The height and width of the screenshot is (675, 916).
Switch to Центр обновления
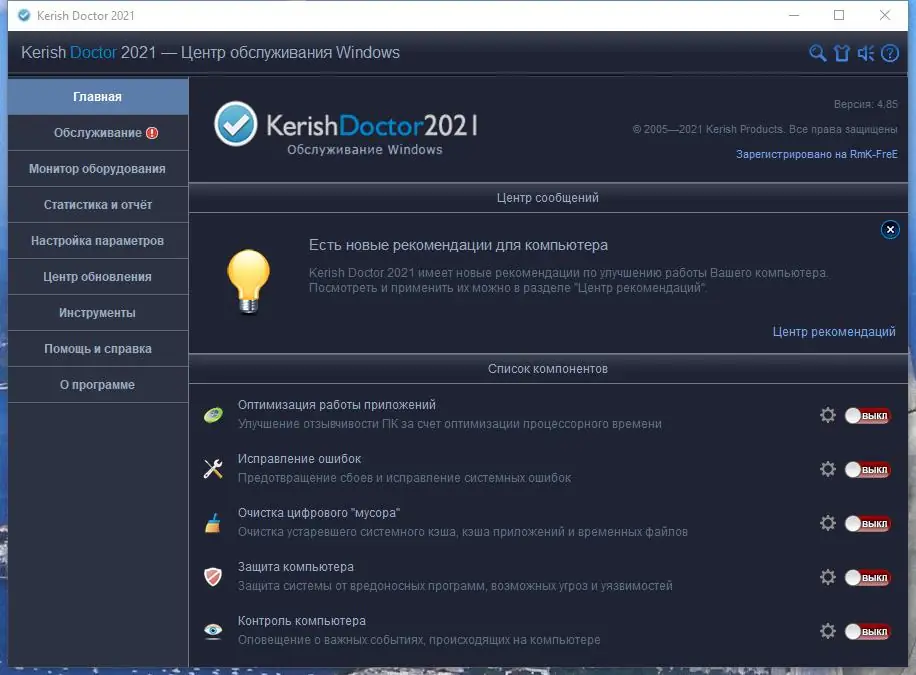[x=98, y=277]
